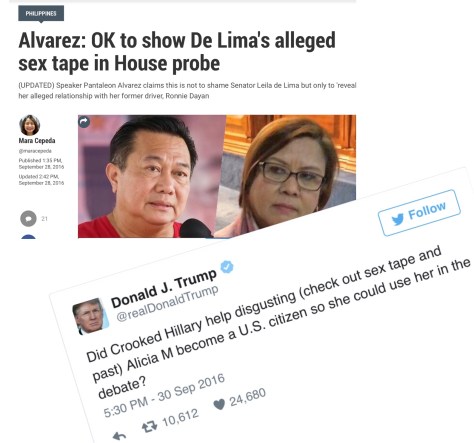Click the @maracepeda handle link

point(35,151)
